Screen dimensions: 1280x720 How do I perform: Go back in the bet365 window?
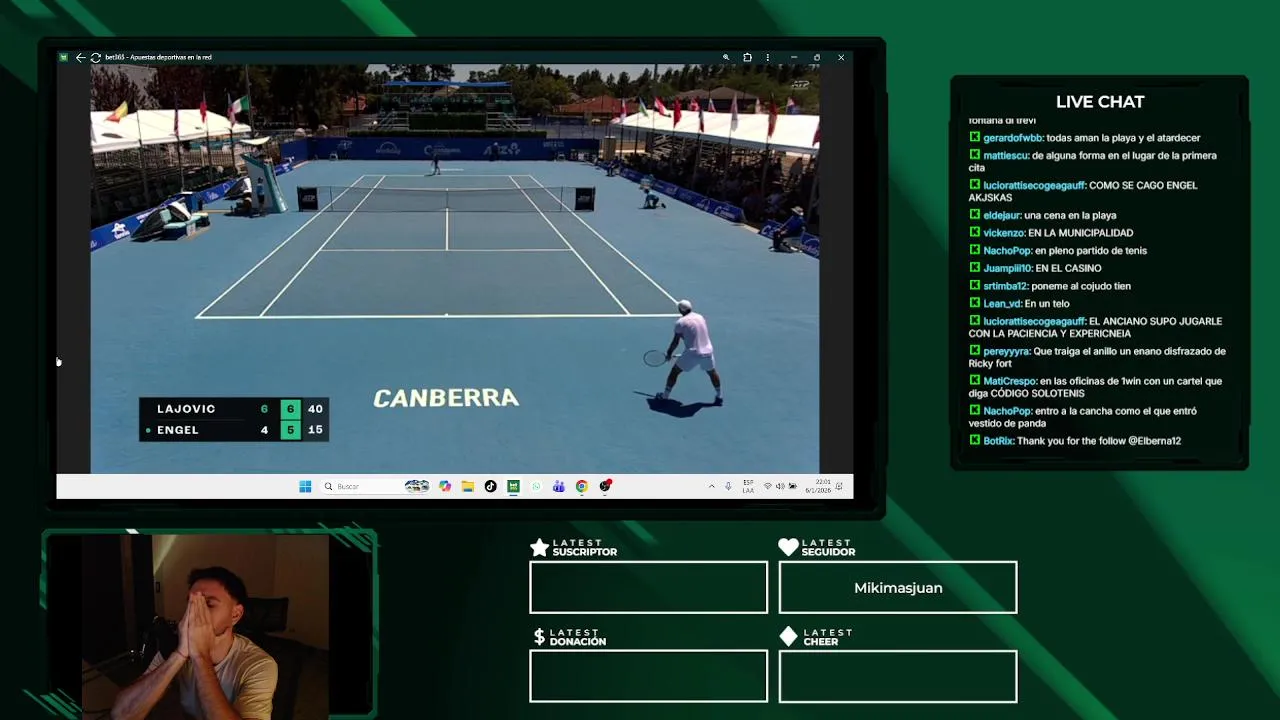(80, 57)
